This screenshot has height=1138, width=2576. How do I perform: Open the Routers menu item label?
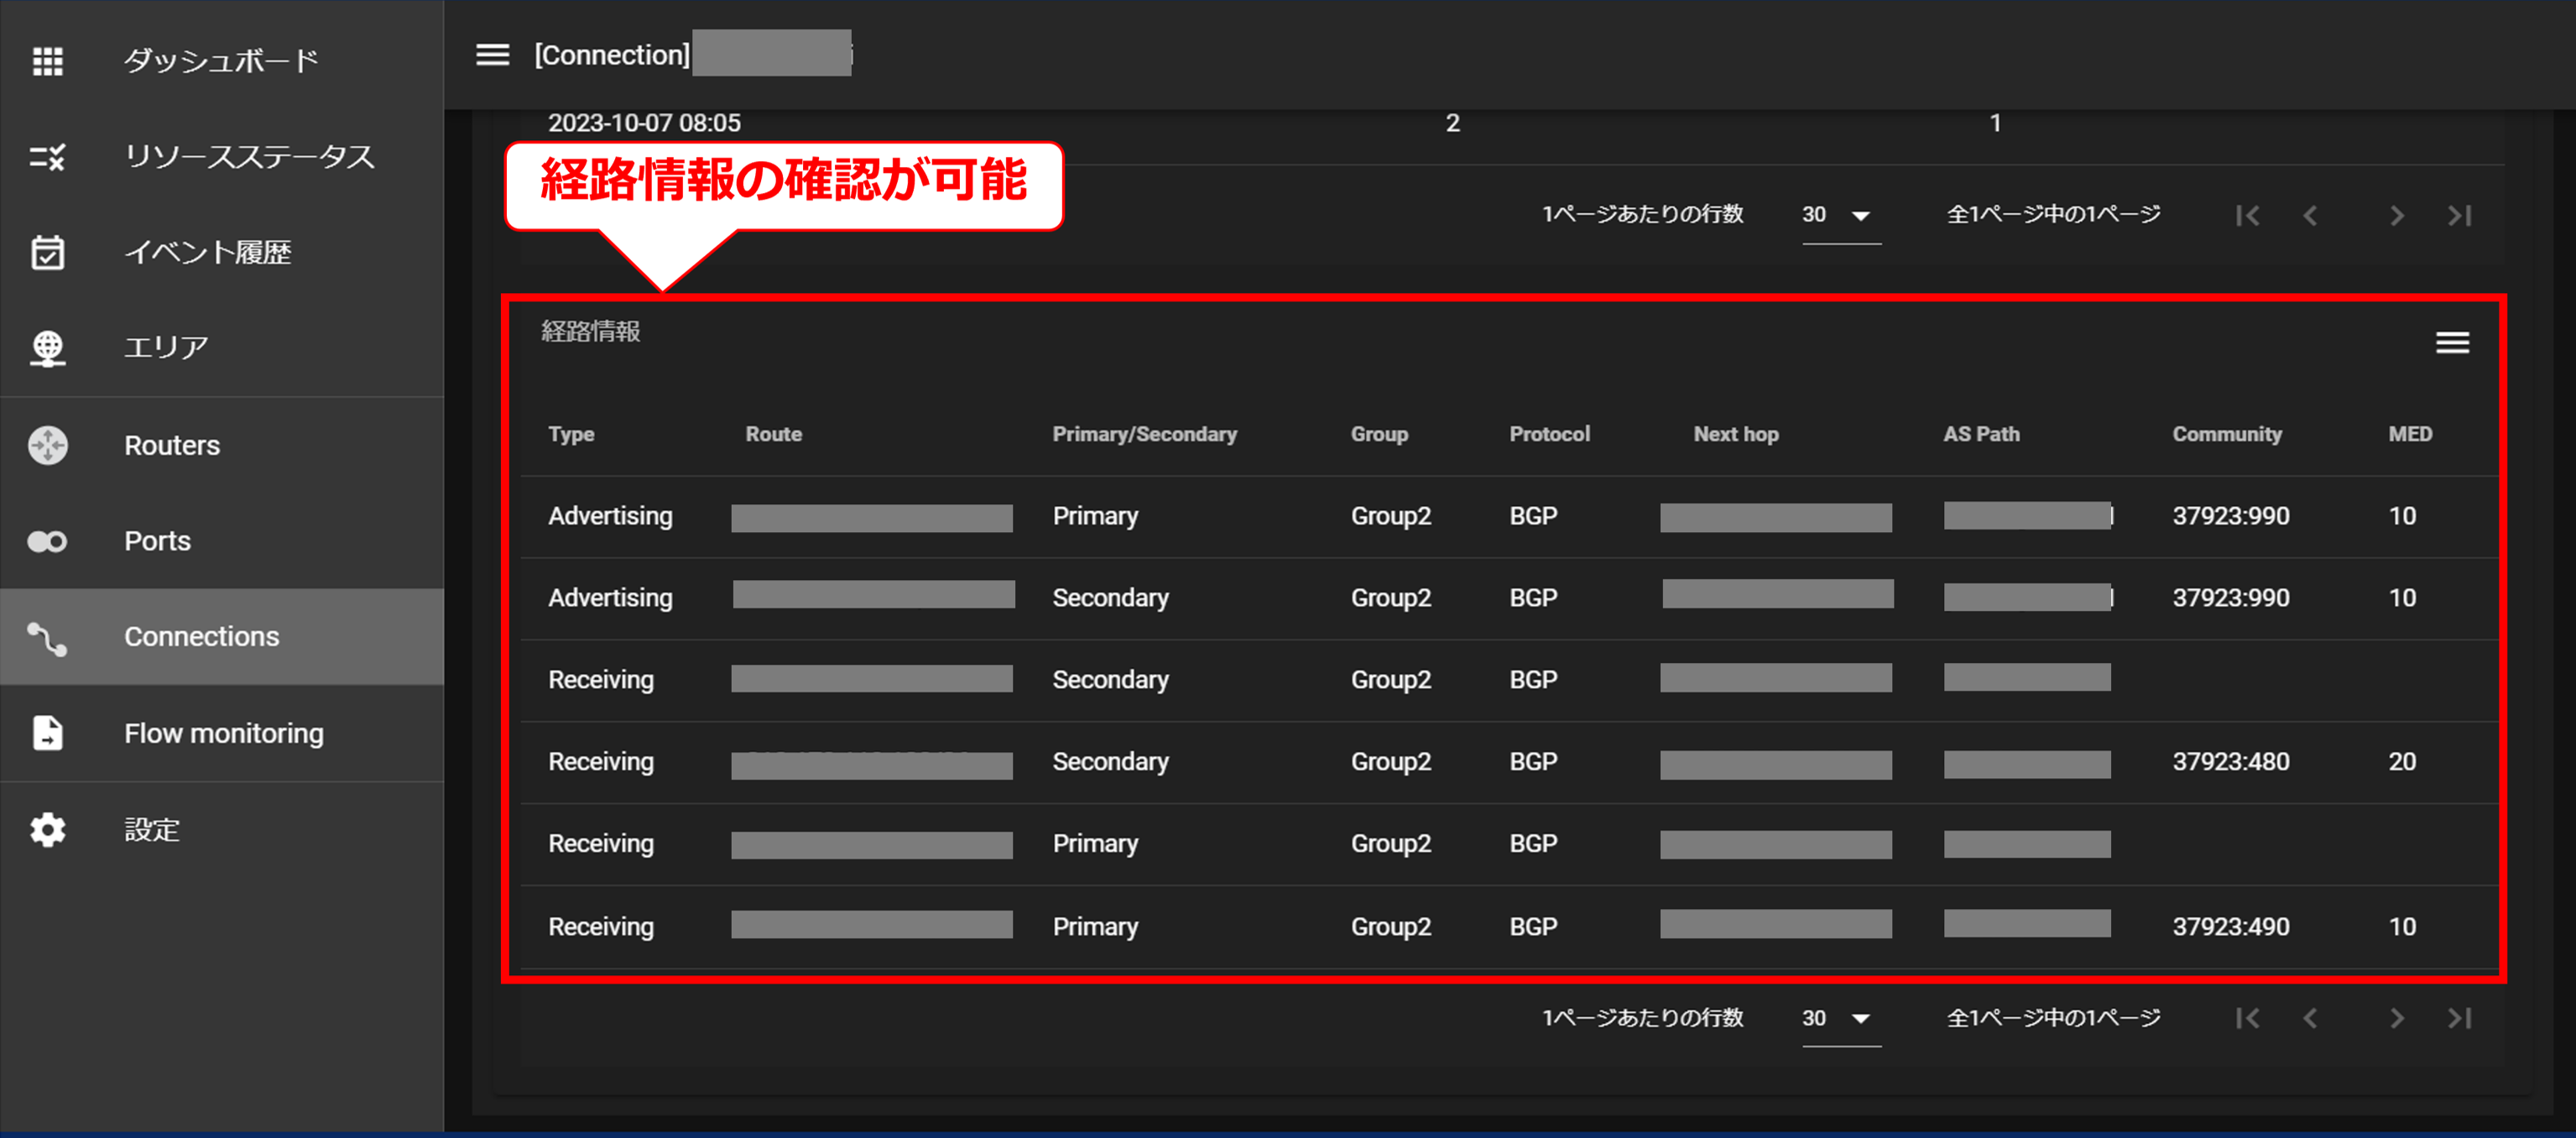click(172, 445)
